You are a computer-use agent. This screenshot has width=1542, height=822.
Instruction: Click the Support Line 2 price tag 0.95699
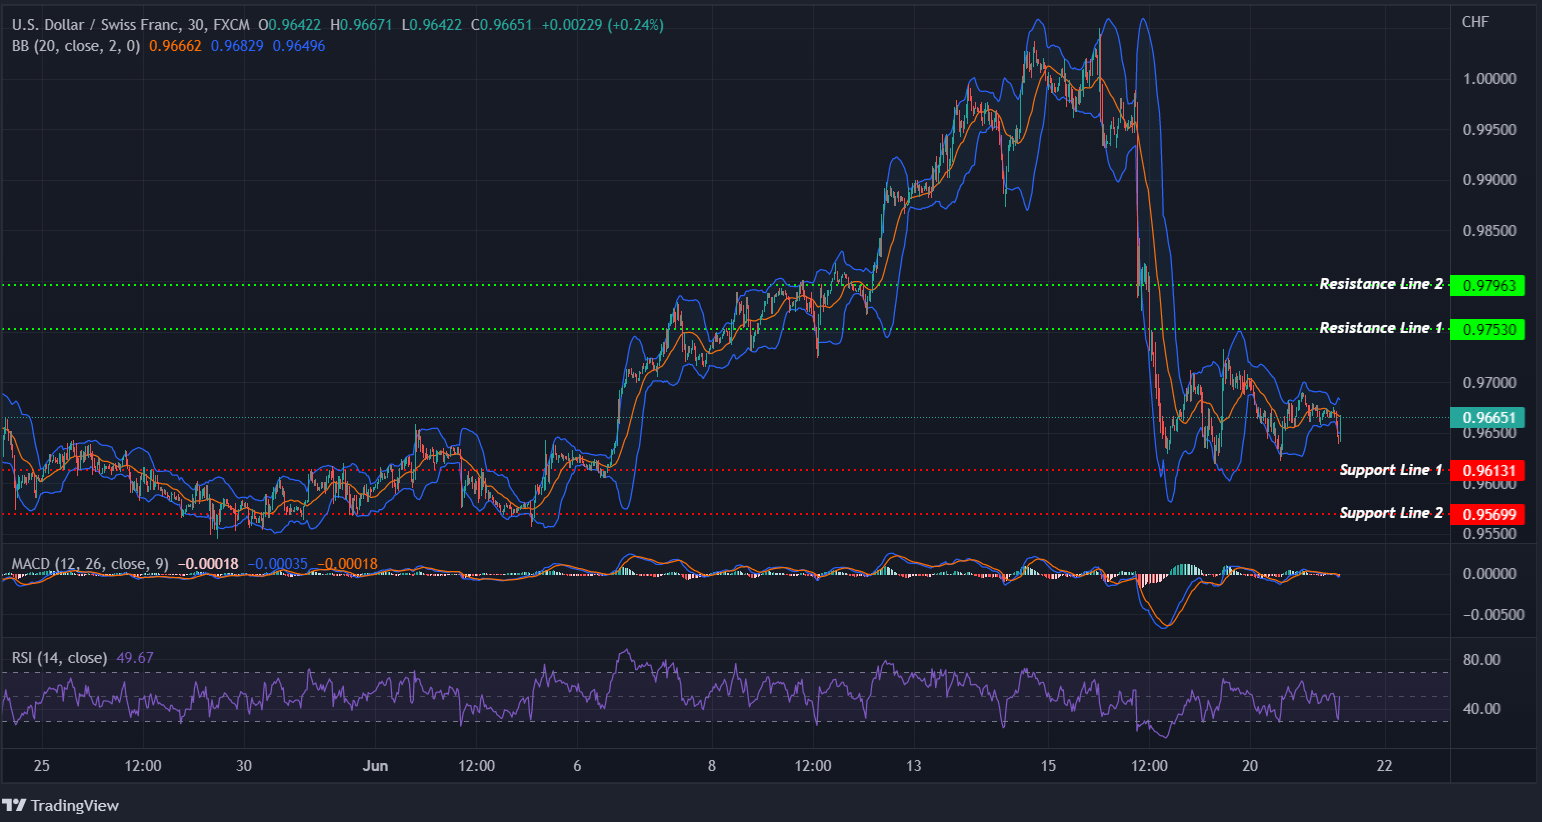1487,513
